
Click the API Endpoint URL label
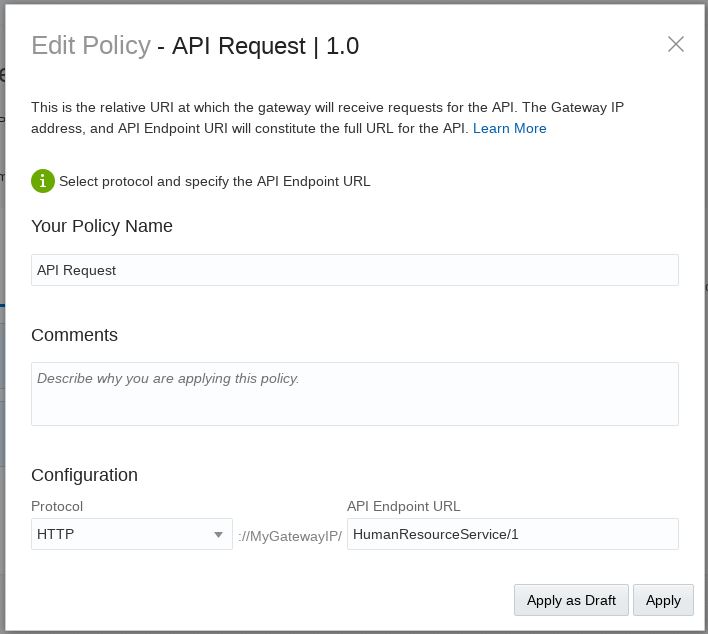[403, 506]
